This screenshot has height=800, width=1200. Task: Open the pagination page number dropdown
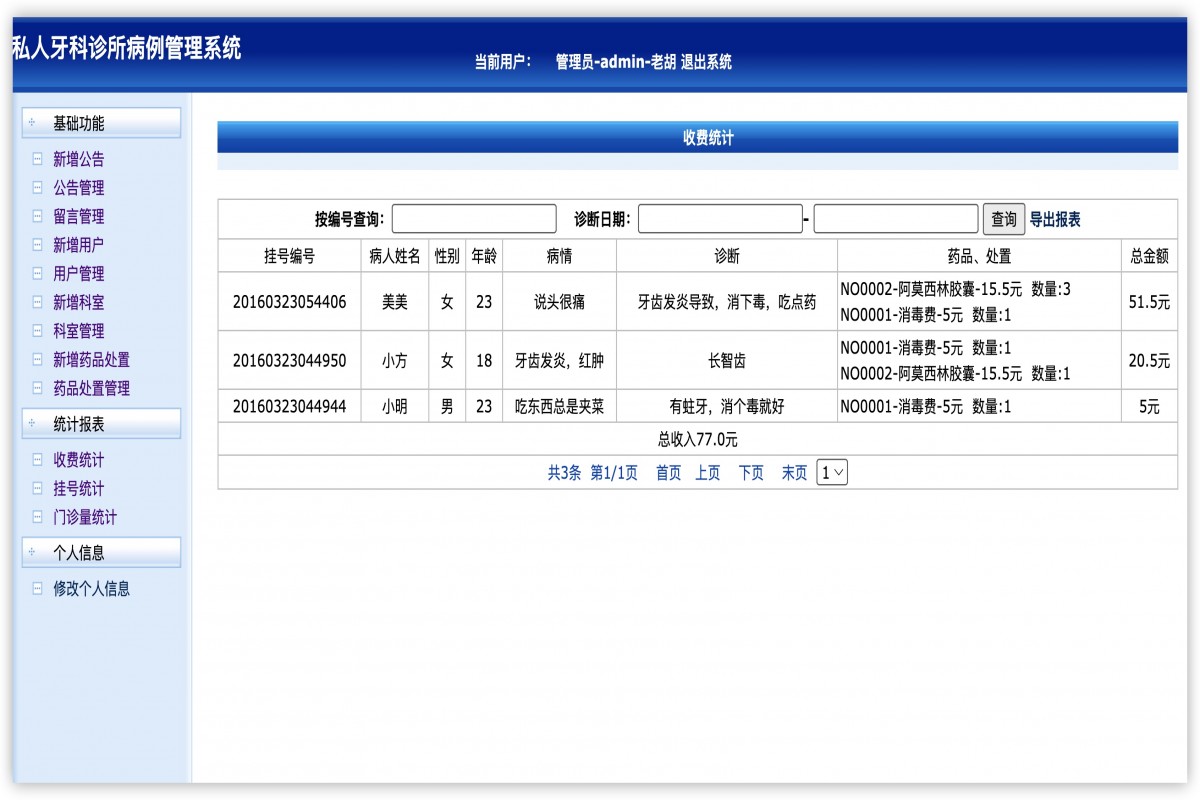834,472
